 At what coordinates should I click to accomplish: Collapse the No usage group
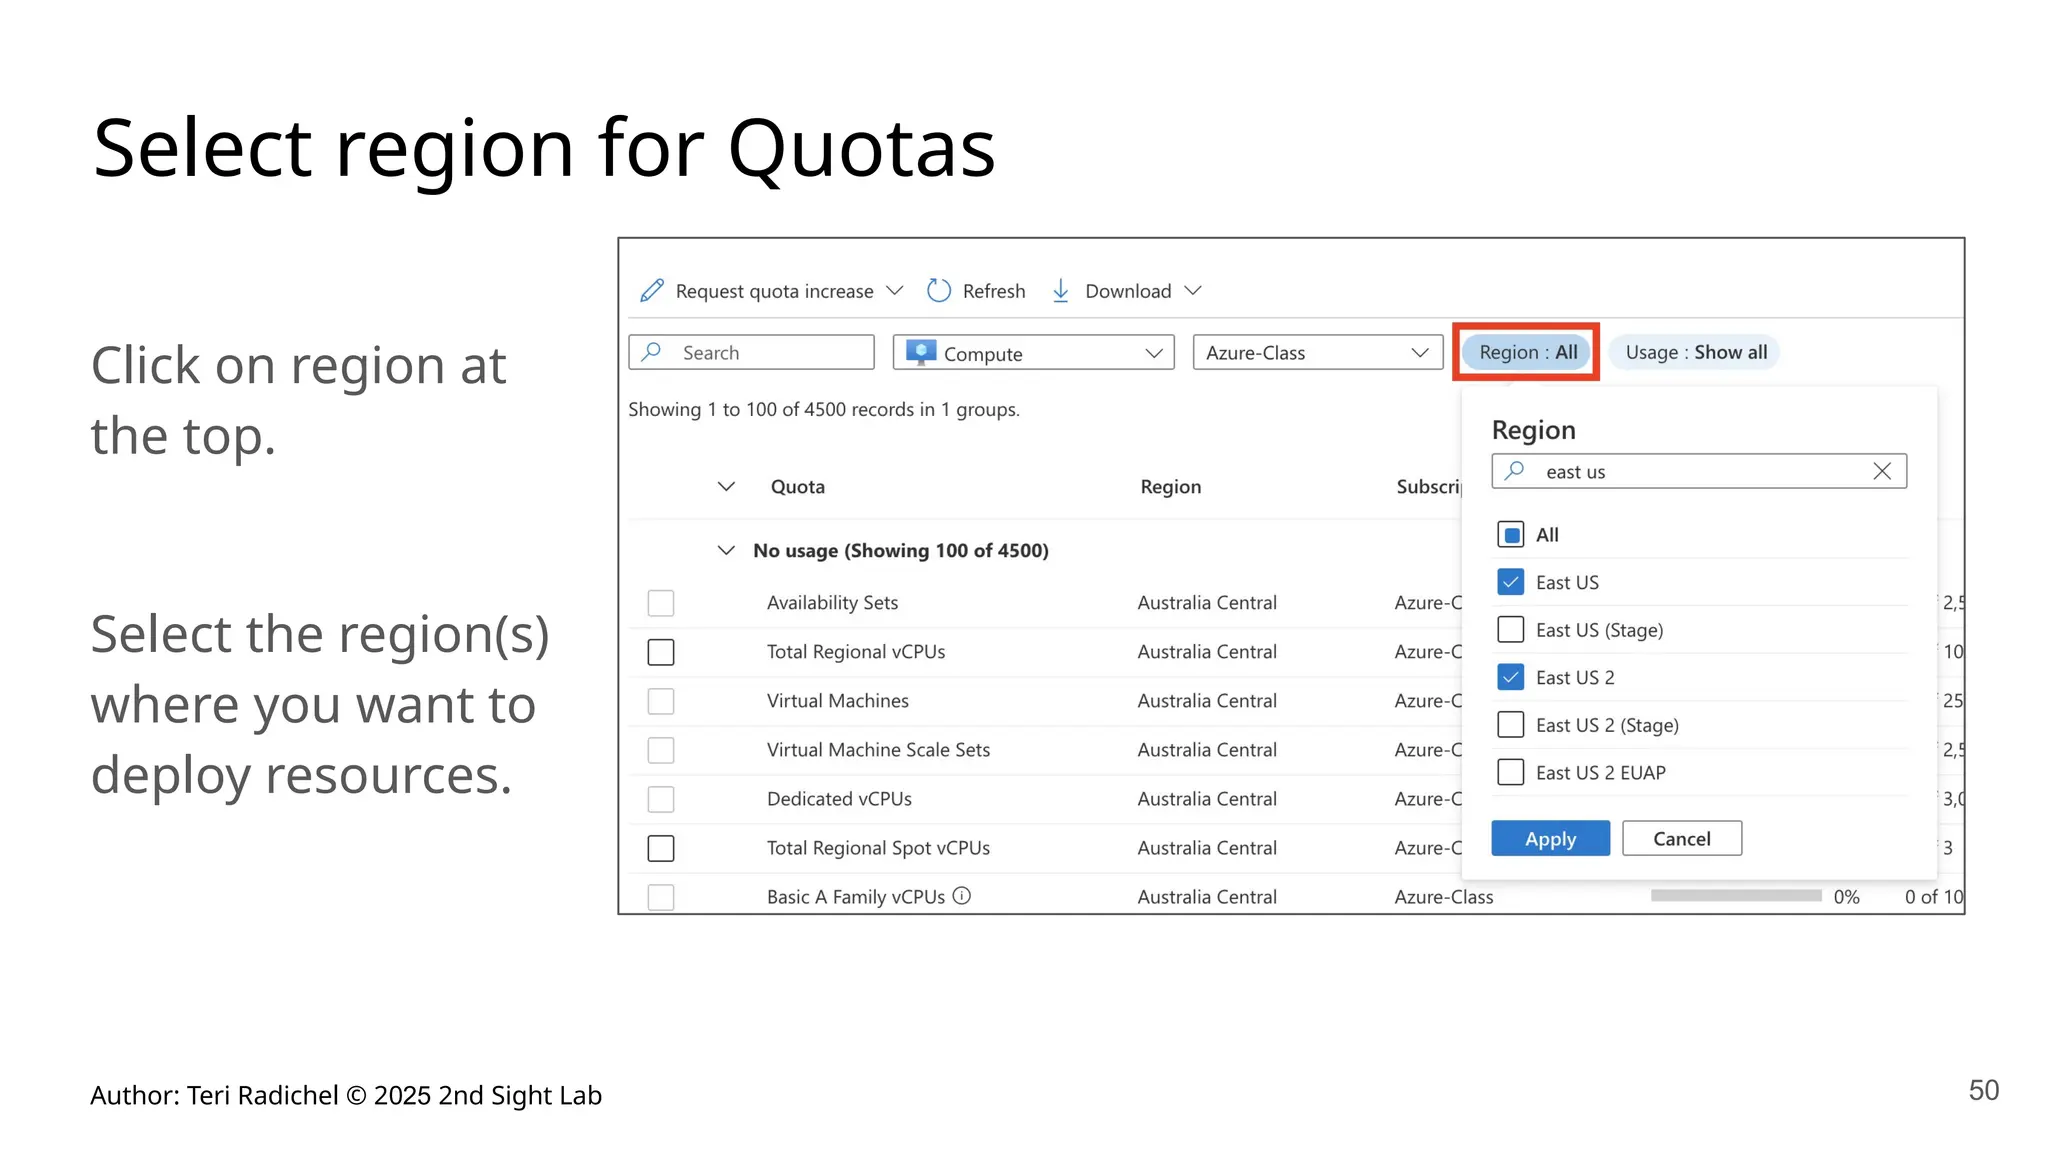pyautogui.click(x=727, y=551)
